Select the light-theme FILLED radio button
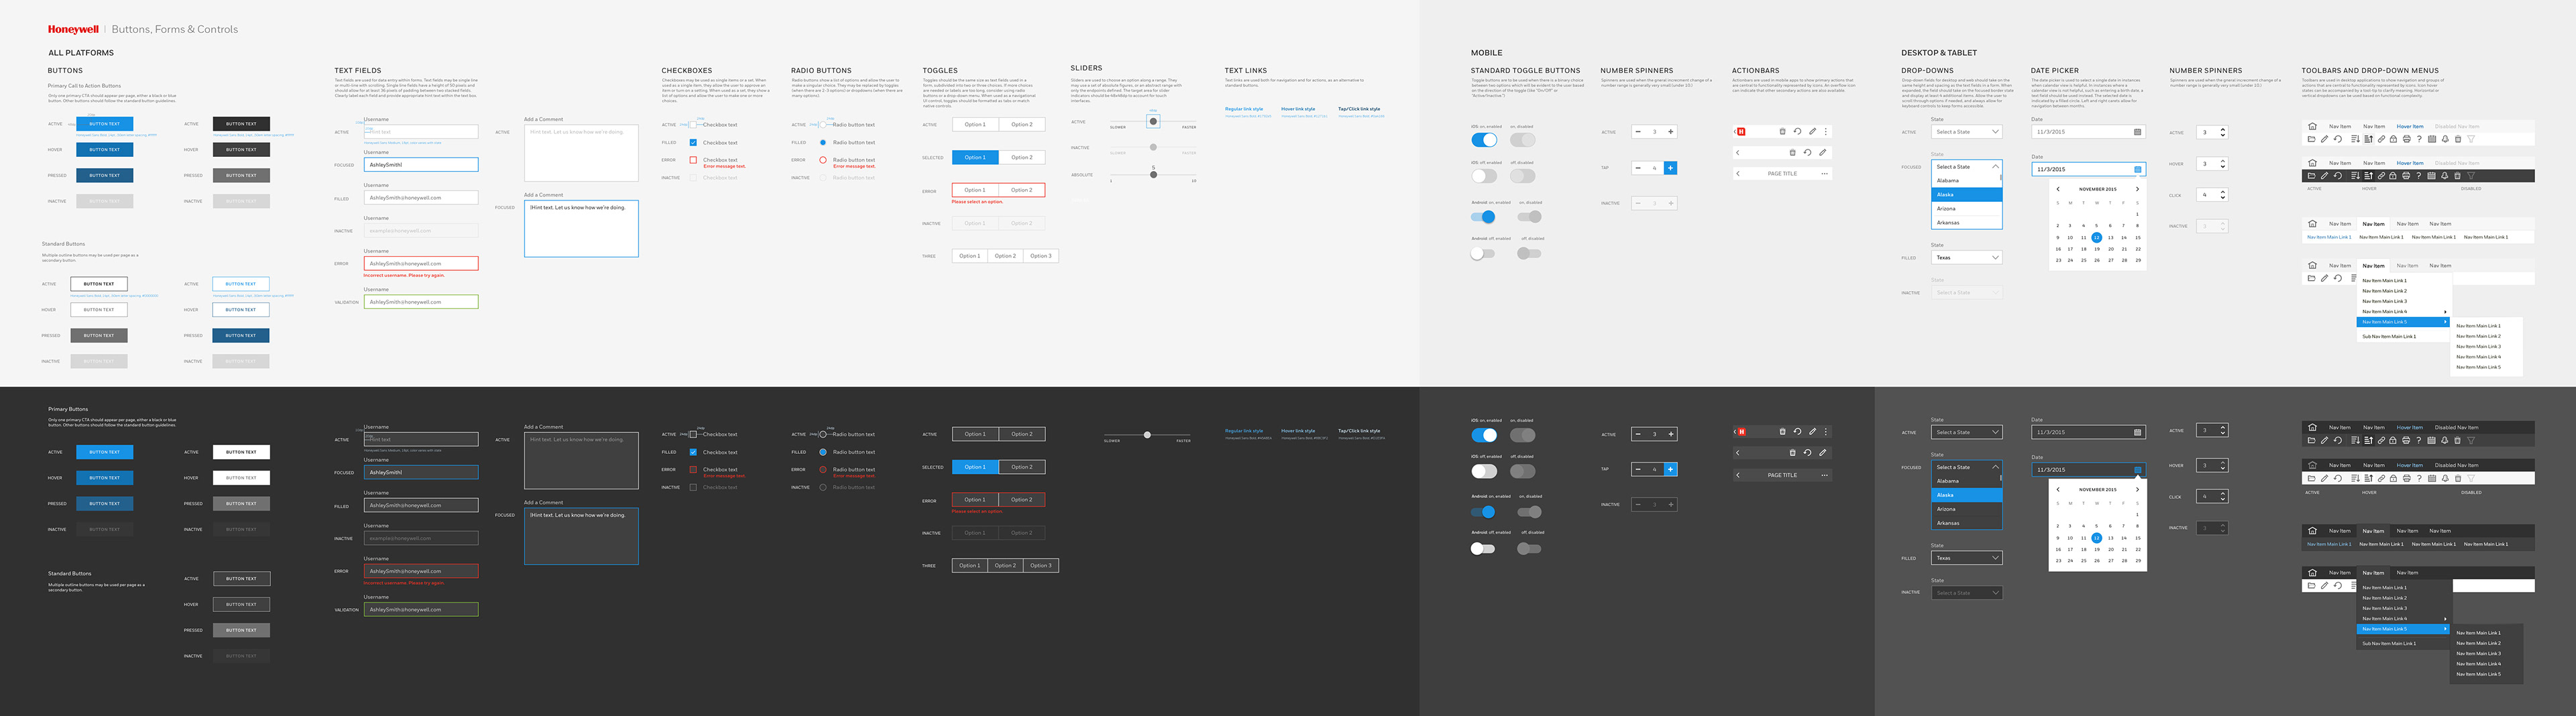This screenshot has height=716, width=2576. (x=823, y=143)
